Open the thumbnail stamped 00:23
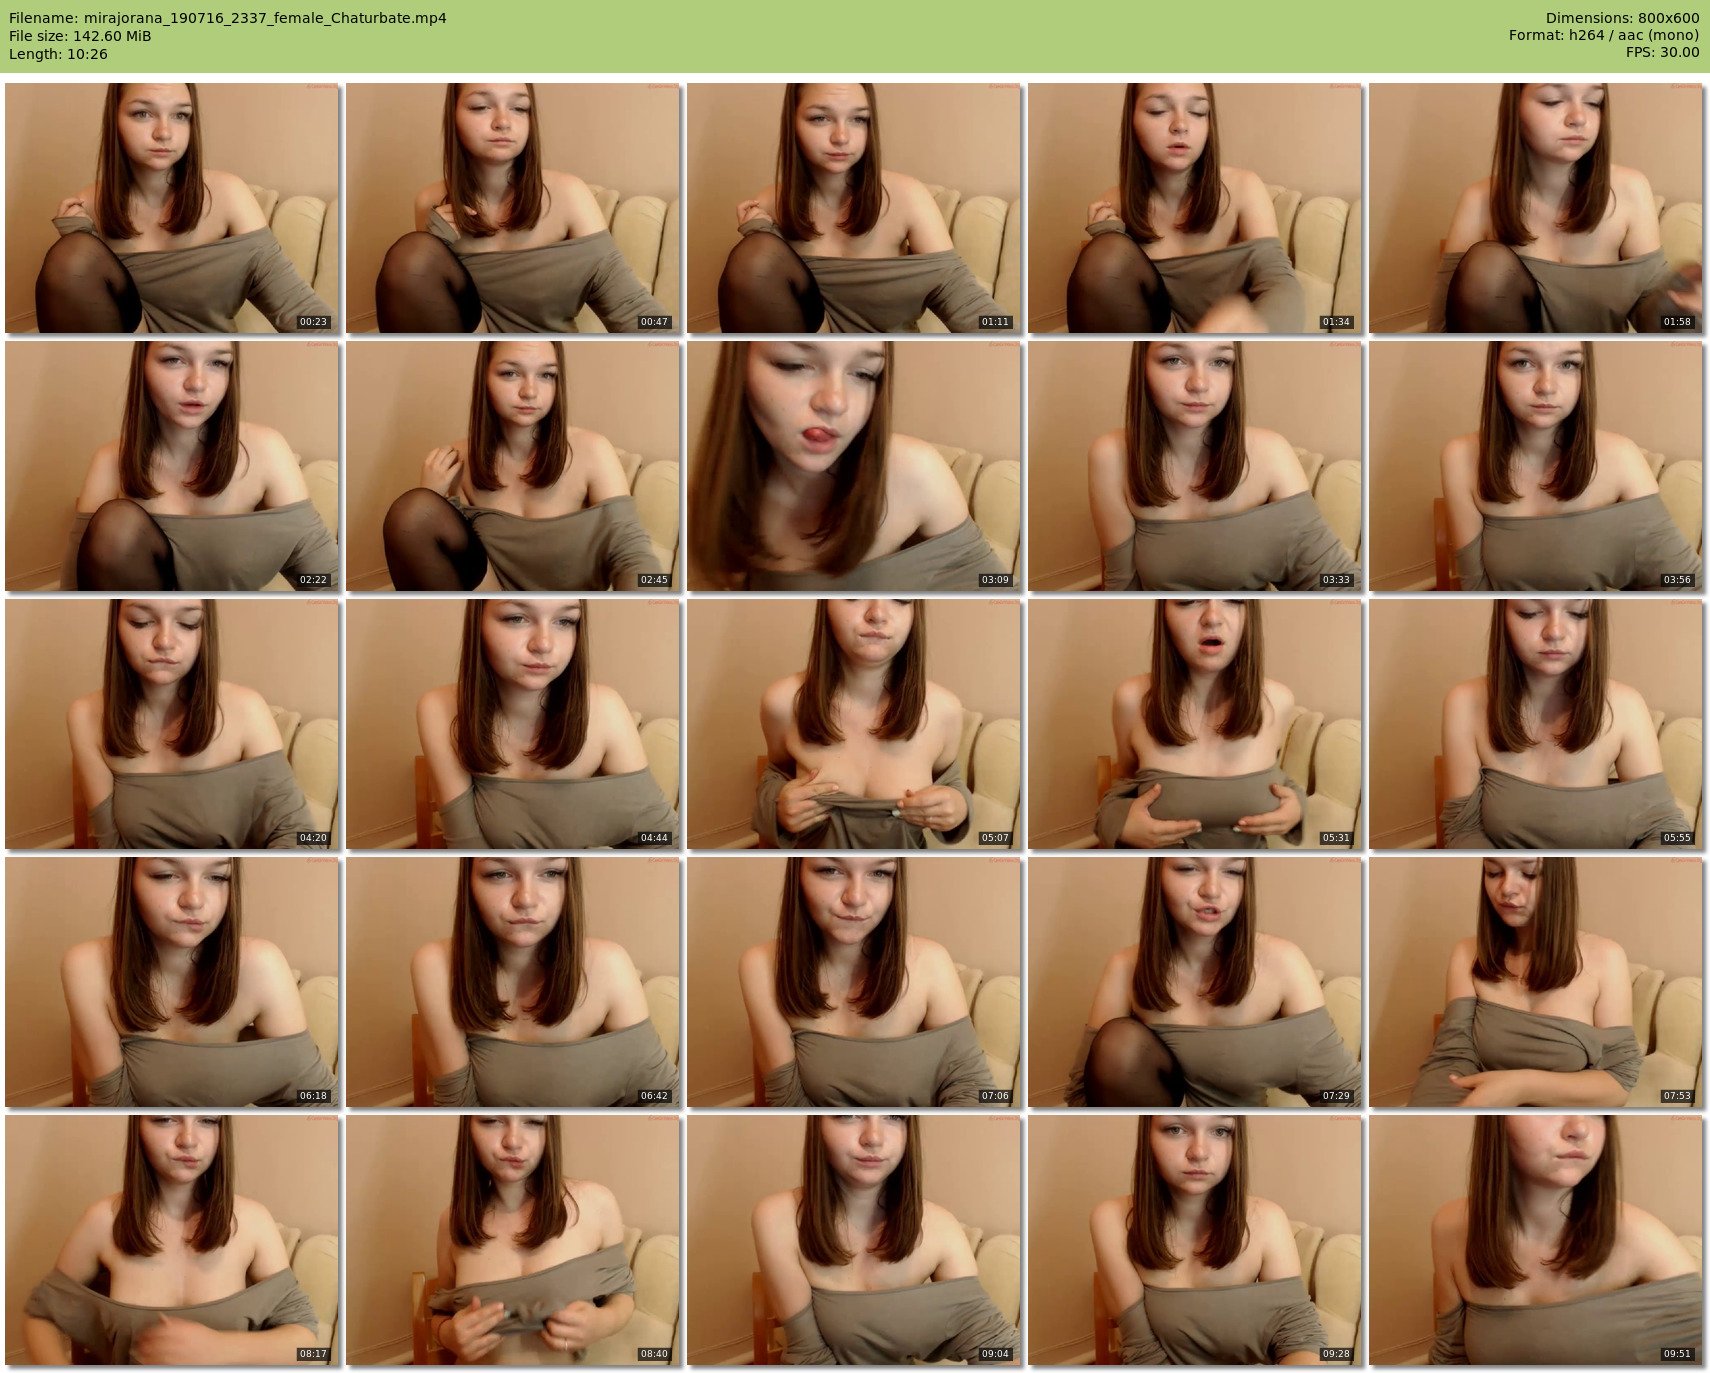The height and width of the screenshot is (1373, 1710). pos(172,208)
